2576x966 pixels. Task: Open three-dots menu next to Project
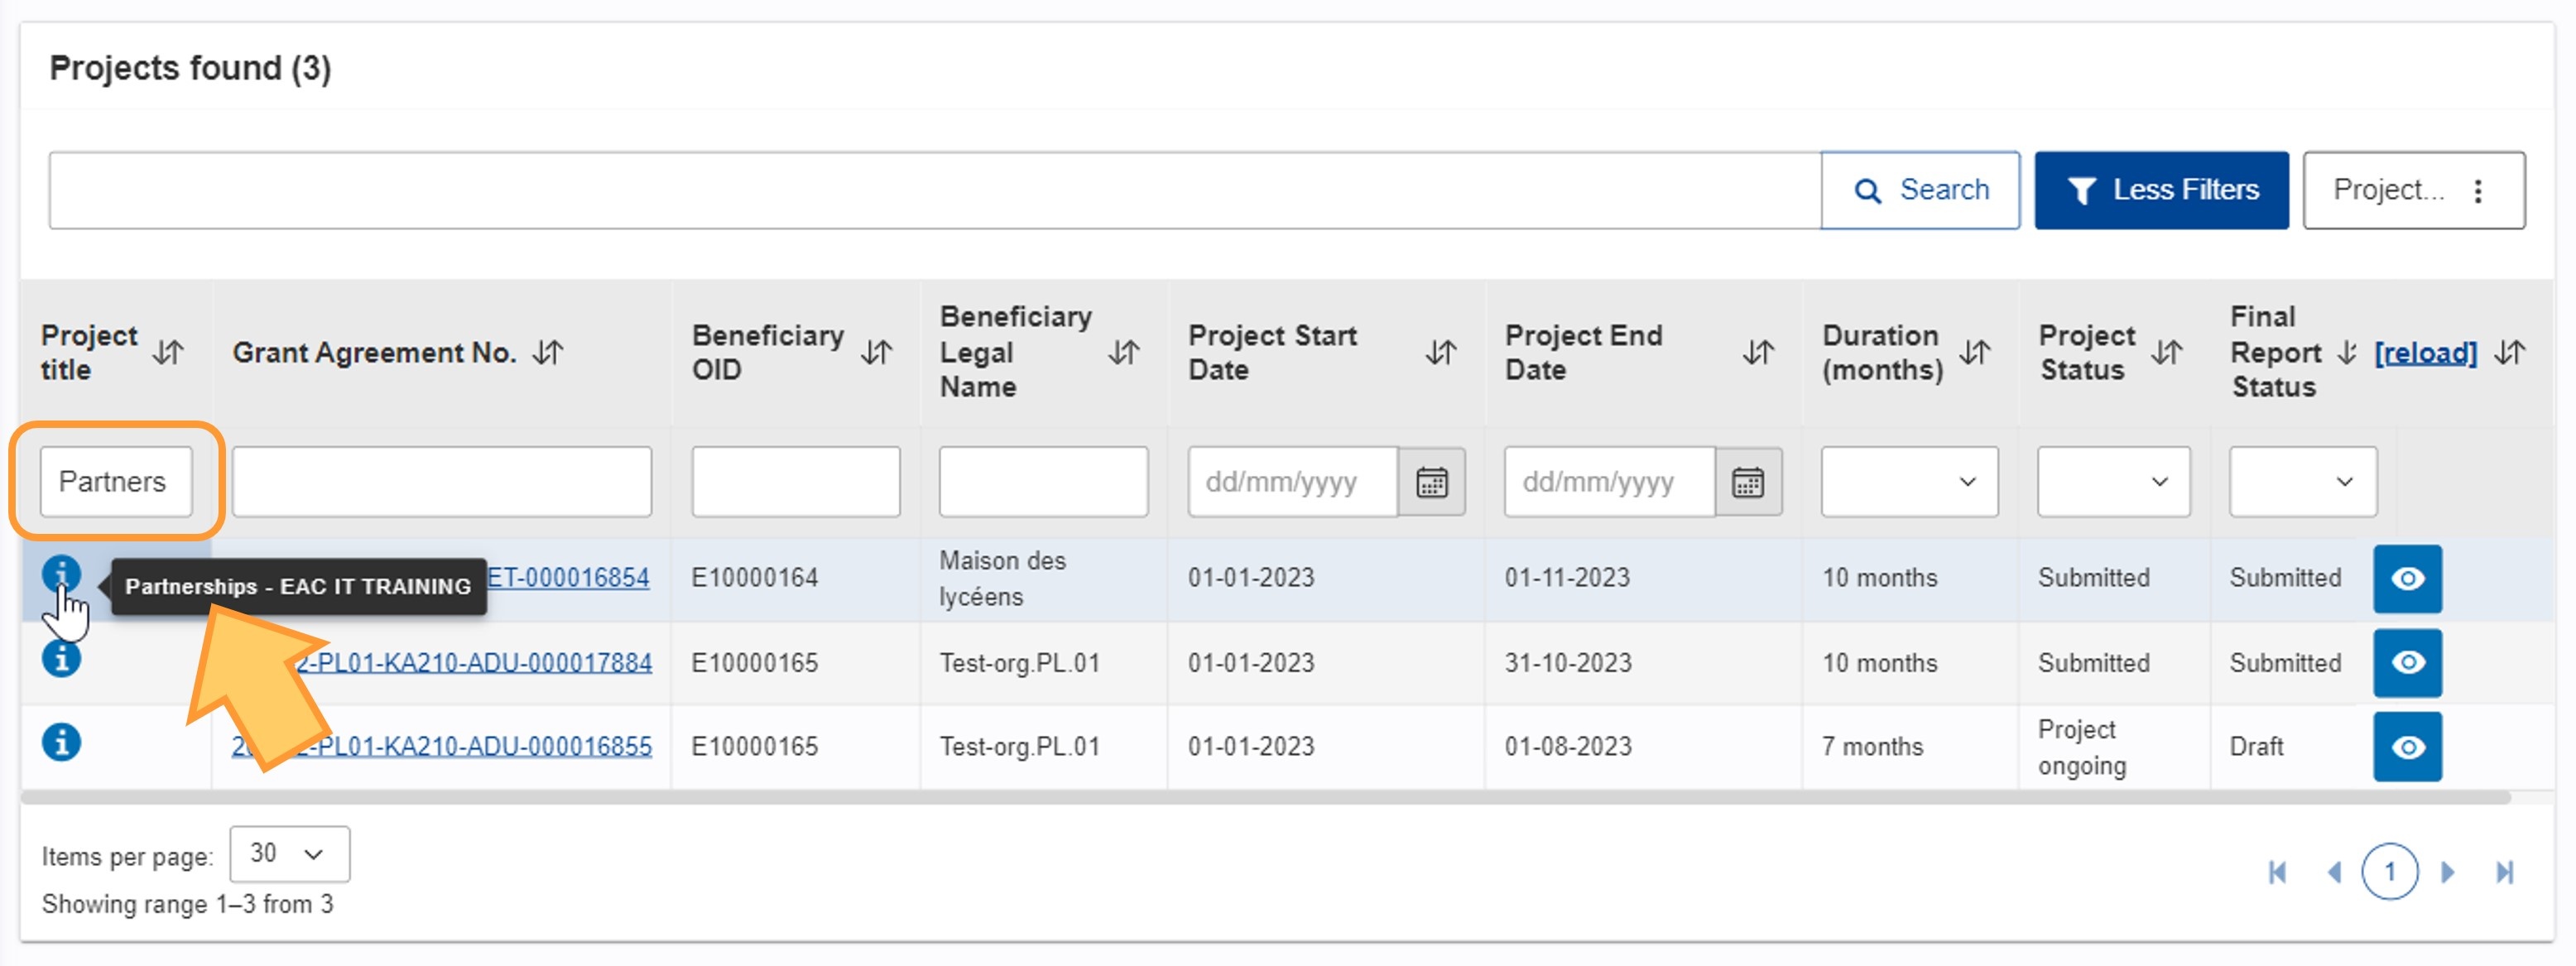coord(2478,191)
